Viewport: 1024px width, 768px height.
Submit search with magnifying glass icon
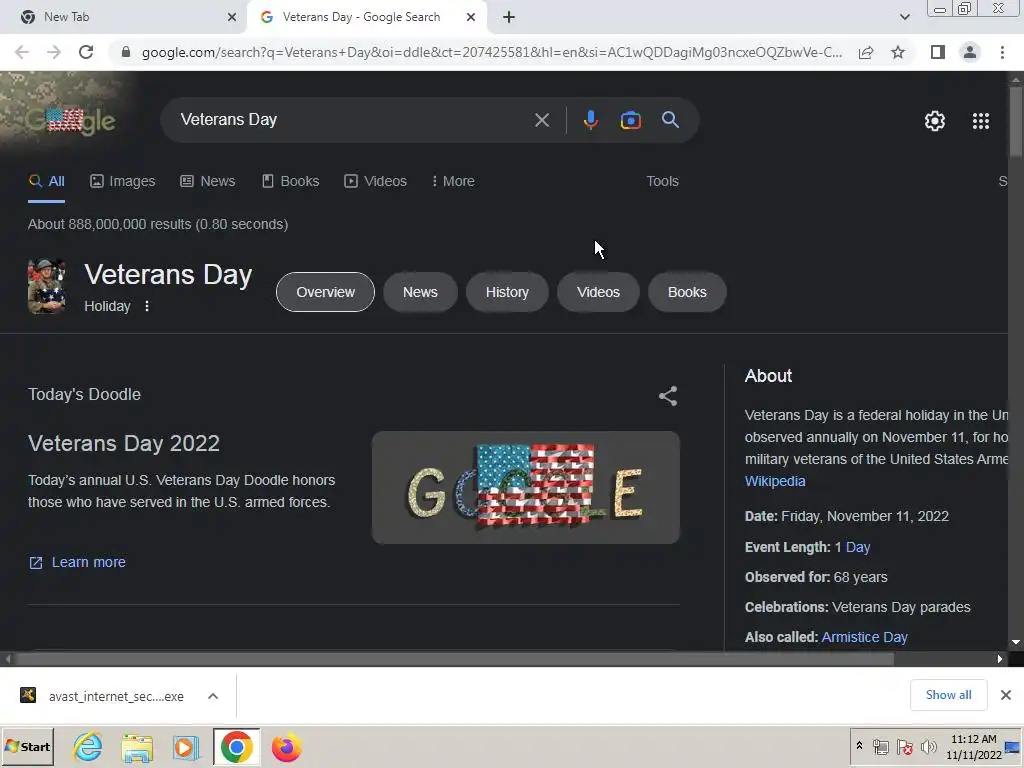(670, 120)
